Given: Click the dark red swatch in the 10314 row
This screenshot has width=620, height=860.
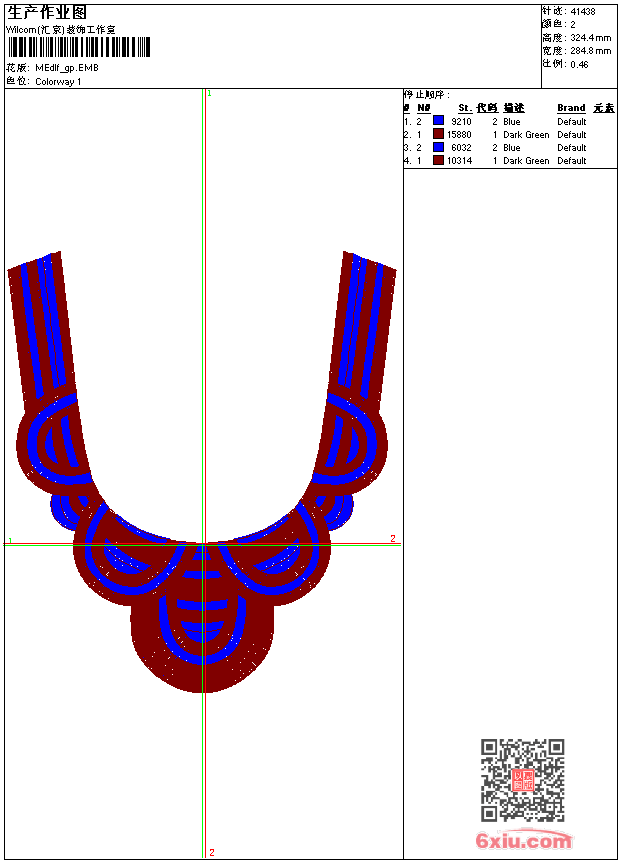Looking at the screenshot, I should point(438,160).
